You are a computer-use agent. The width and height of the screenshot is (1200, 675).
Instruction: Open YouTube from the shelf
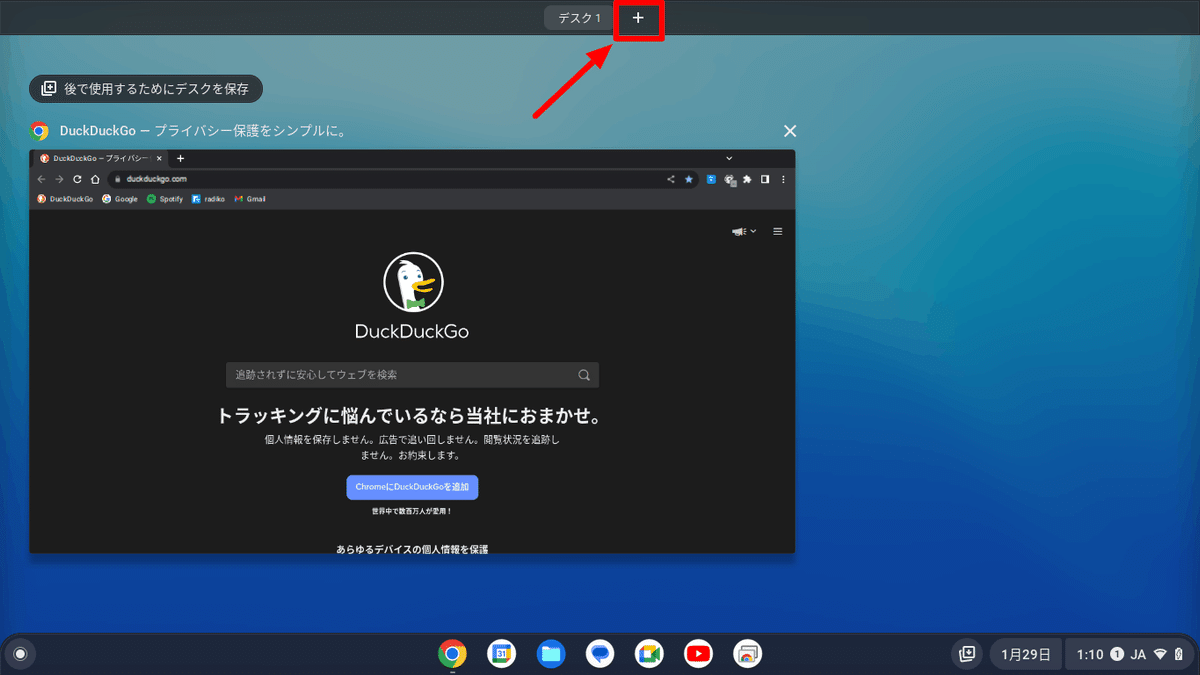click(699, 654)
